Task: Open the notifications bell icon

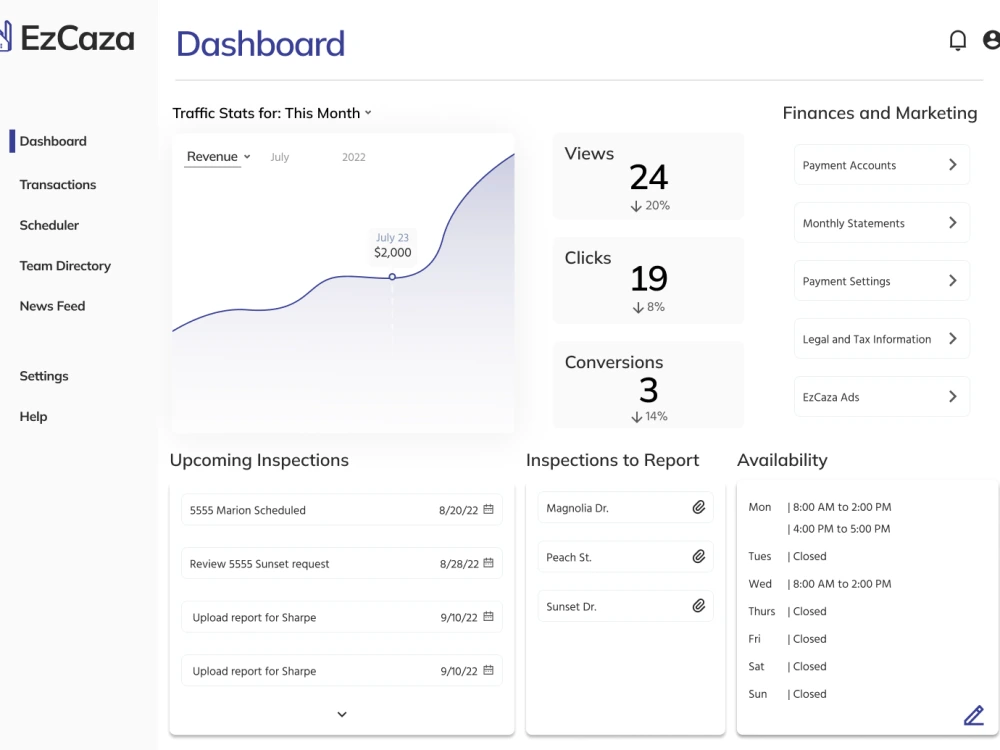Action: point(957,40)
